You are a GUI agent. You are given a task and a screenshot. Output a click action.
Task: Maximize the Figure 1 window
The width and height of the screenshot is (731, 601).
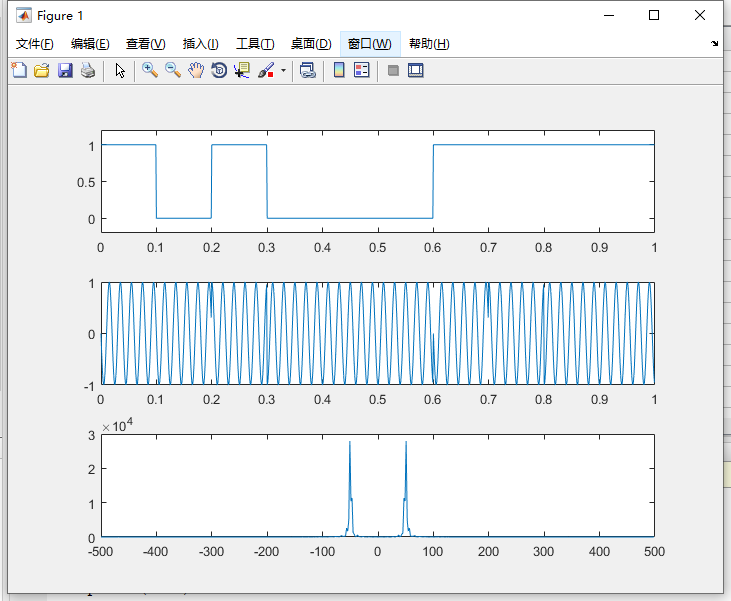tap(654, 15)
